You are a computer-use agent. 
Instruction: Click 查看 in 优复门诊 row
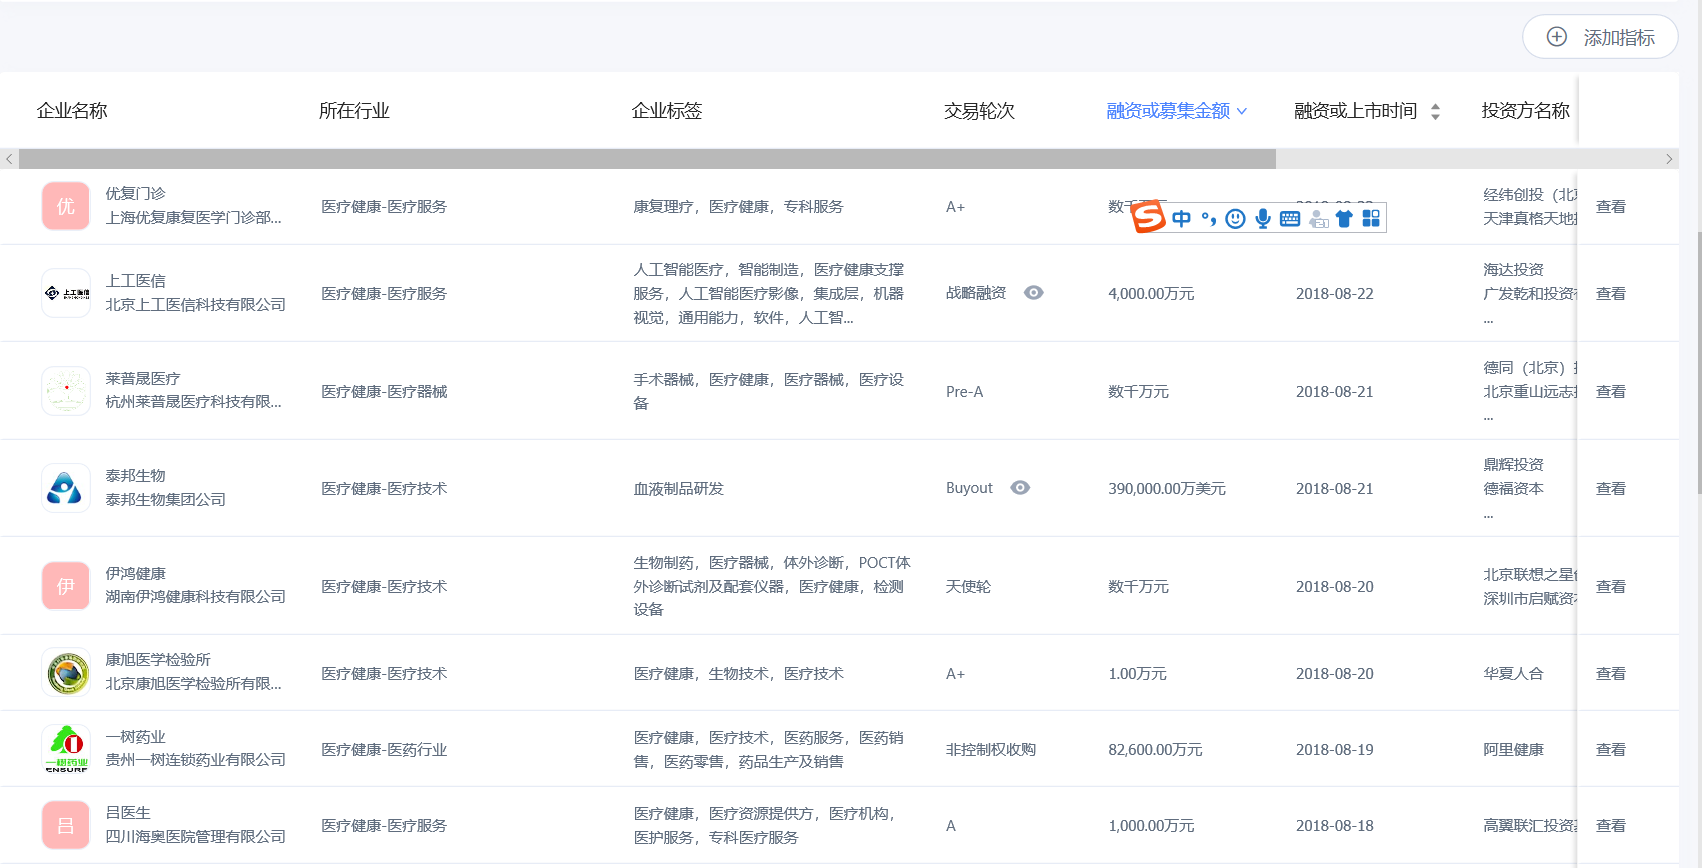point(1610,206)
